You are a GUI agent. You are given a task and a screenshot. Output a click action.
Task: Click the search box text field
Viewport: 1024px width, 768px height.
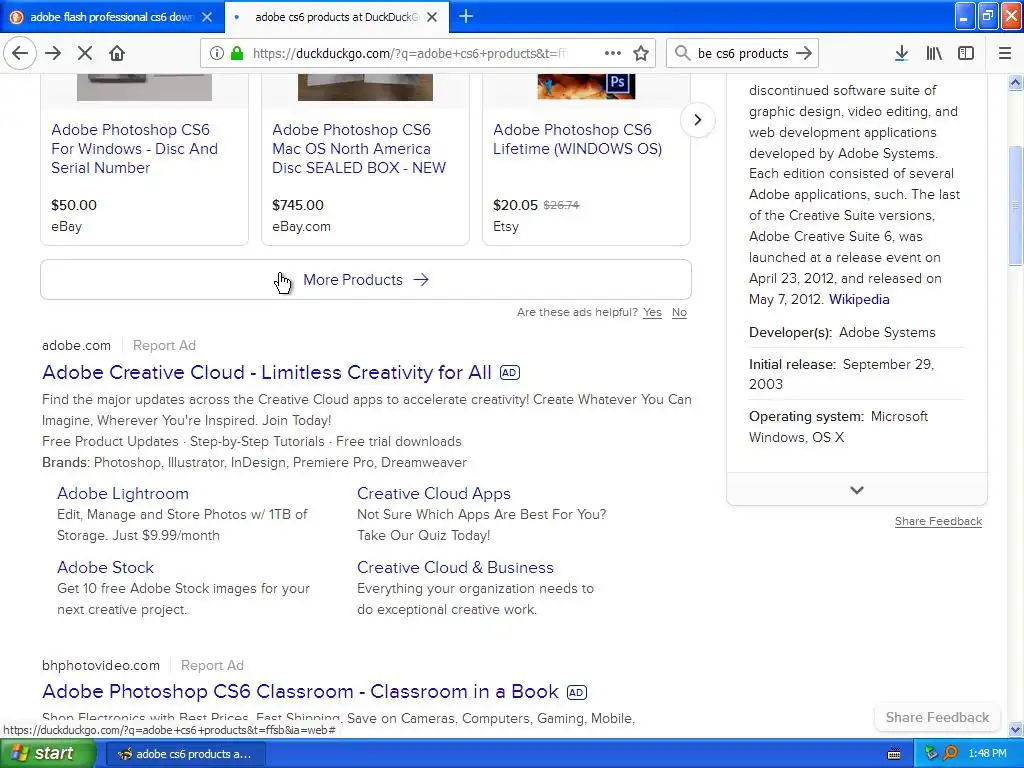(x=743, y=53)
